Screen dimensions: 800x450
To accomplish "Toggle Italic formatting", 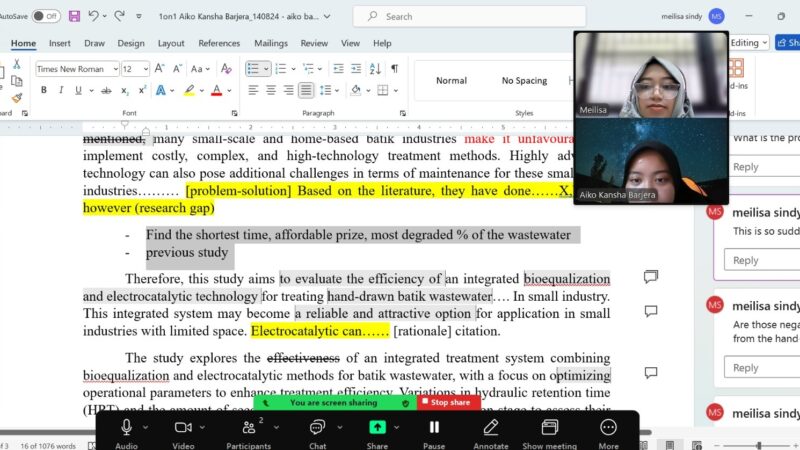I will click(x=60, y=90).
